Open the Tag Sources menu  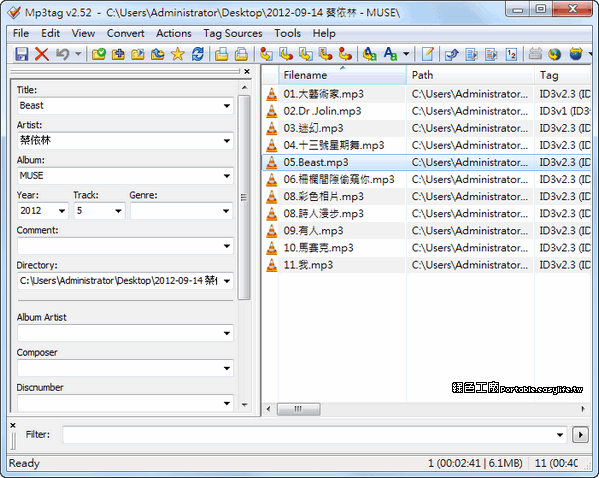click(233, 33)
